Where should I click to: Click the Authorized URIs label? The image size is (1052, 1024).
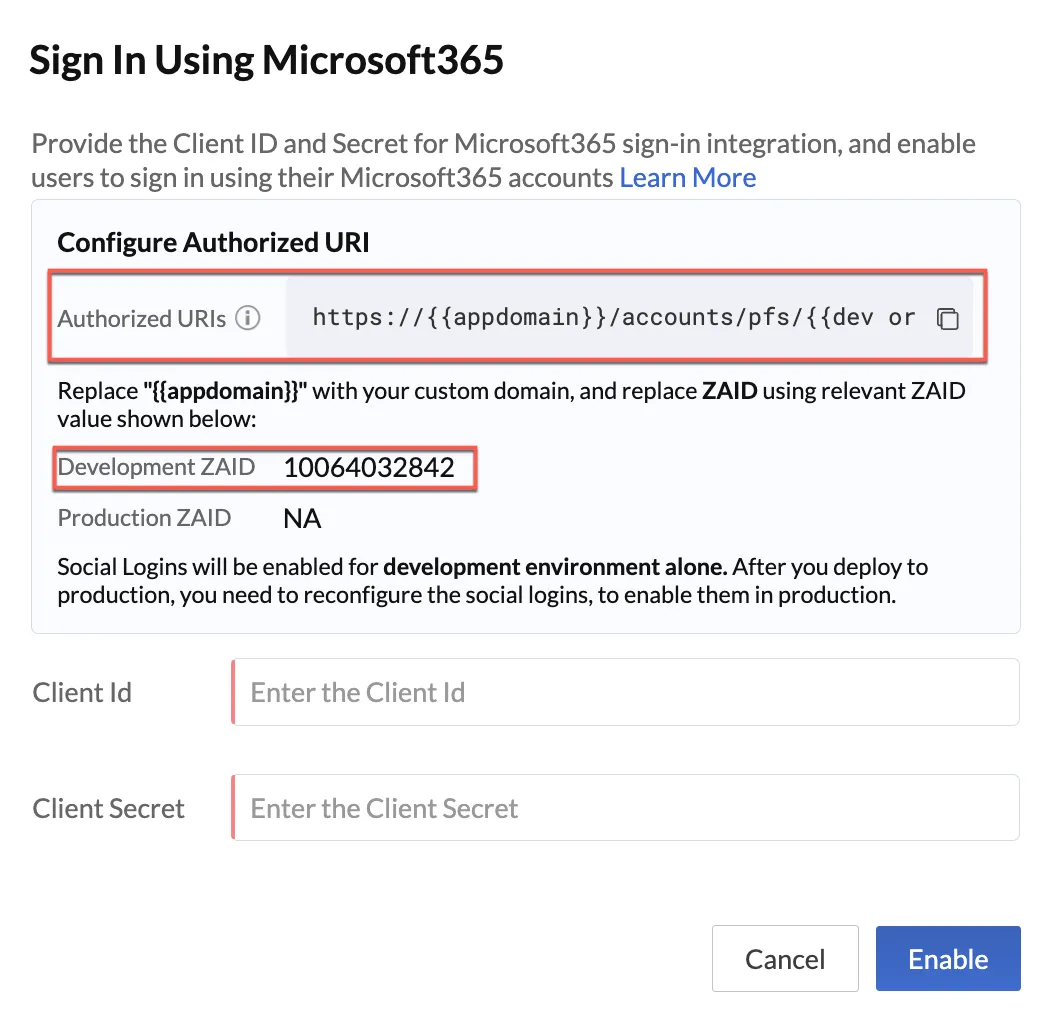tap(142, 318)
